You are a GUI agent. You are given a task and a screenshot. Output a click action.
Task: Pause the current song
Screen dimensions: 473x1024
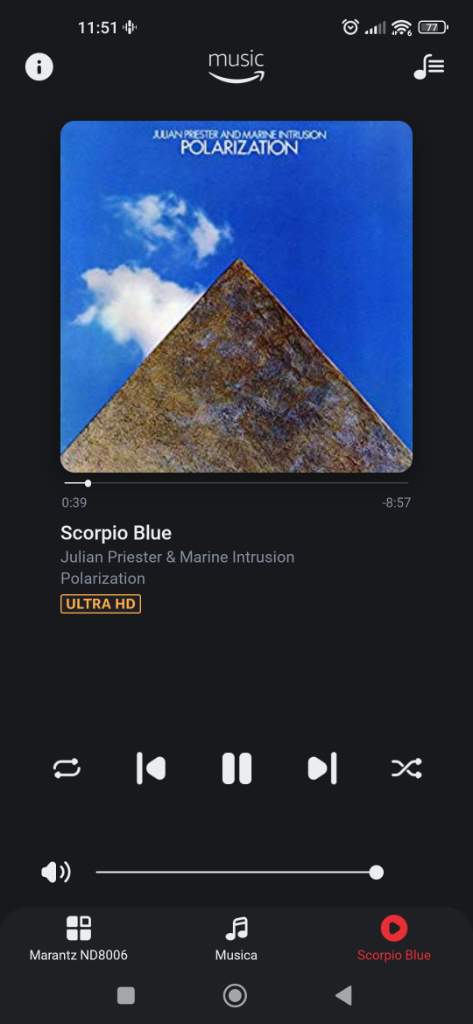coord(236,768)
